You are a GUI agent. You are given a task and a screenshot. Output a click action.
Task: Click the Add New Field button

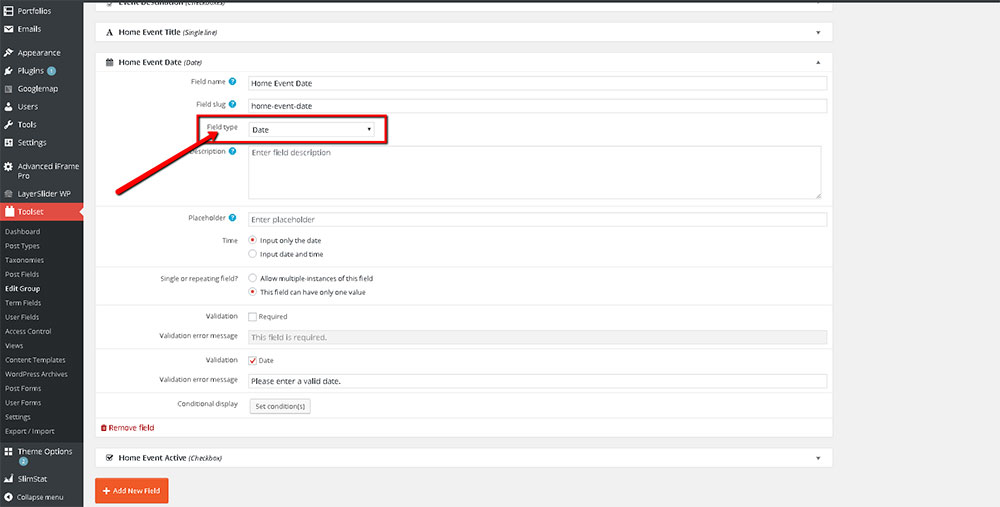click(x=132, y=491)
